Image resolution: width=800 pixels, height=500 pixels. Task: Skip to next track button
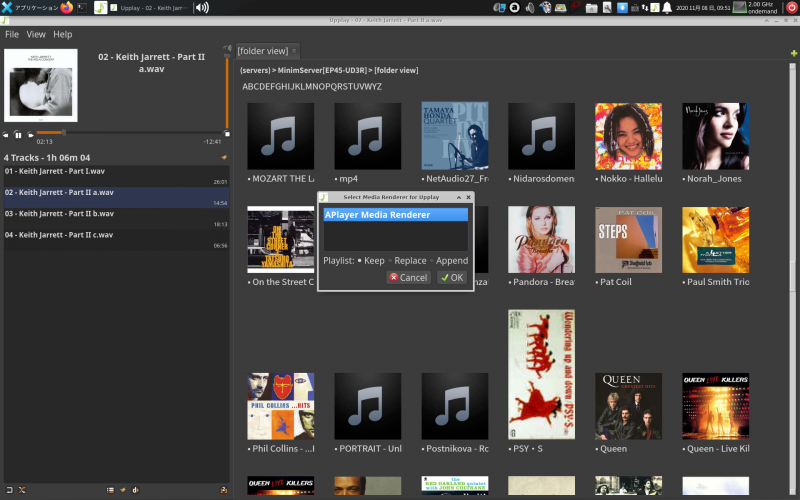coord(31,135)
